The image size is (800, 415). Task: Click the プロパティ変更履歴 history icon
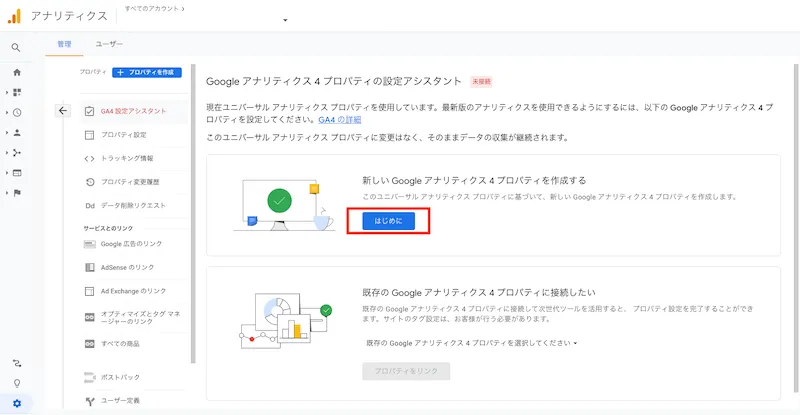pos(90,182)
